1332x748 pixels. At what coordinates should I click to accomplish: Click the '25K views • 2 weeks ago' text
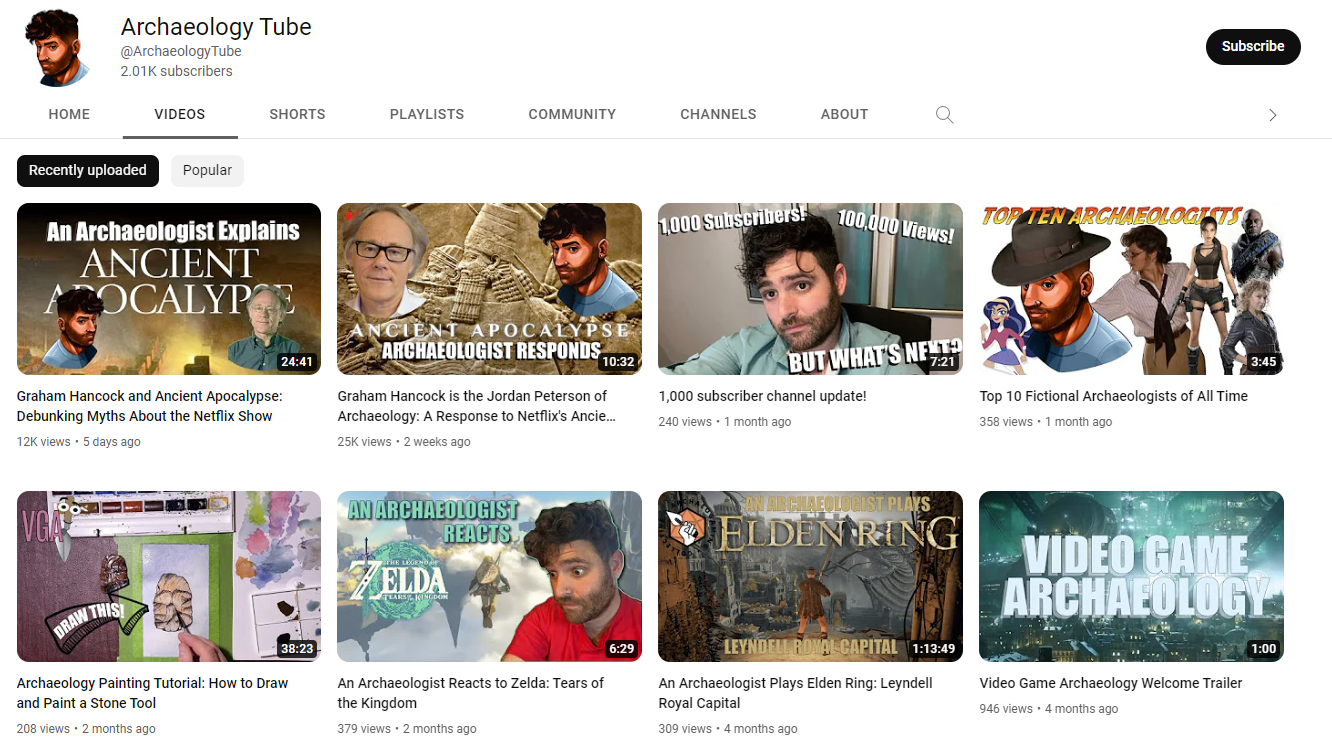coord(404,442)
